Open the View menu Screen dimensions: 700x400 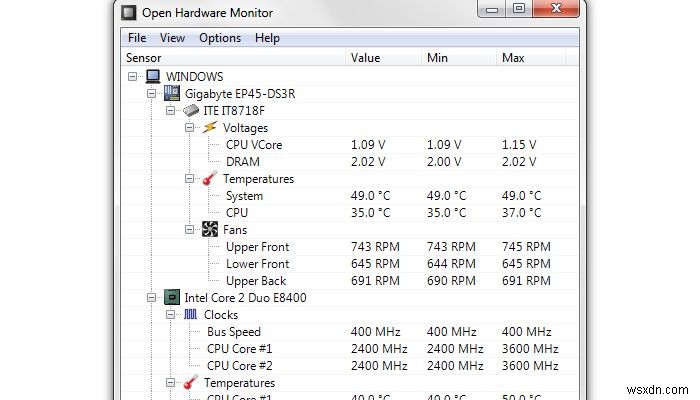tap(172, 38)
